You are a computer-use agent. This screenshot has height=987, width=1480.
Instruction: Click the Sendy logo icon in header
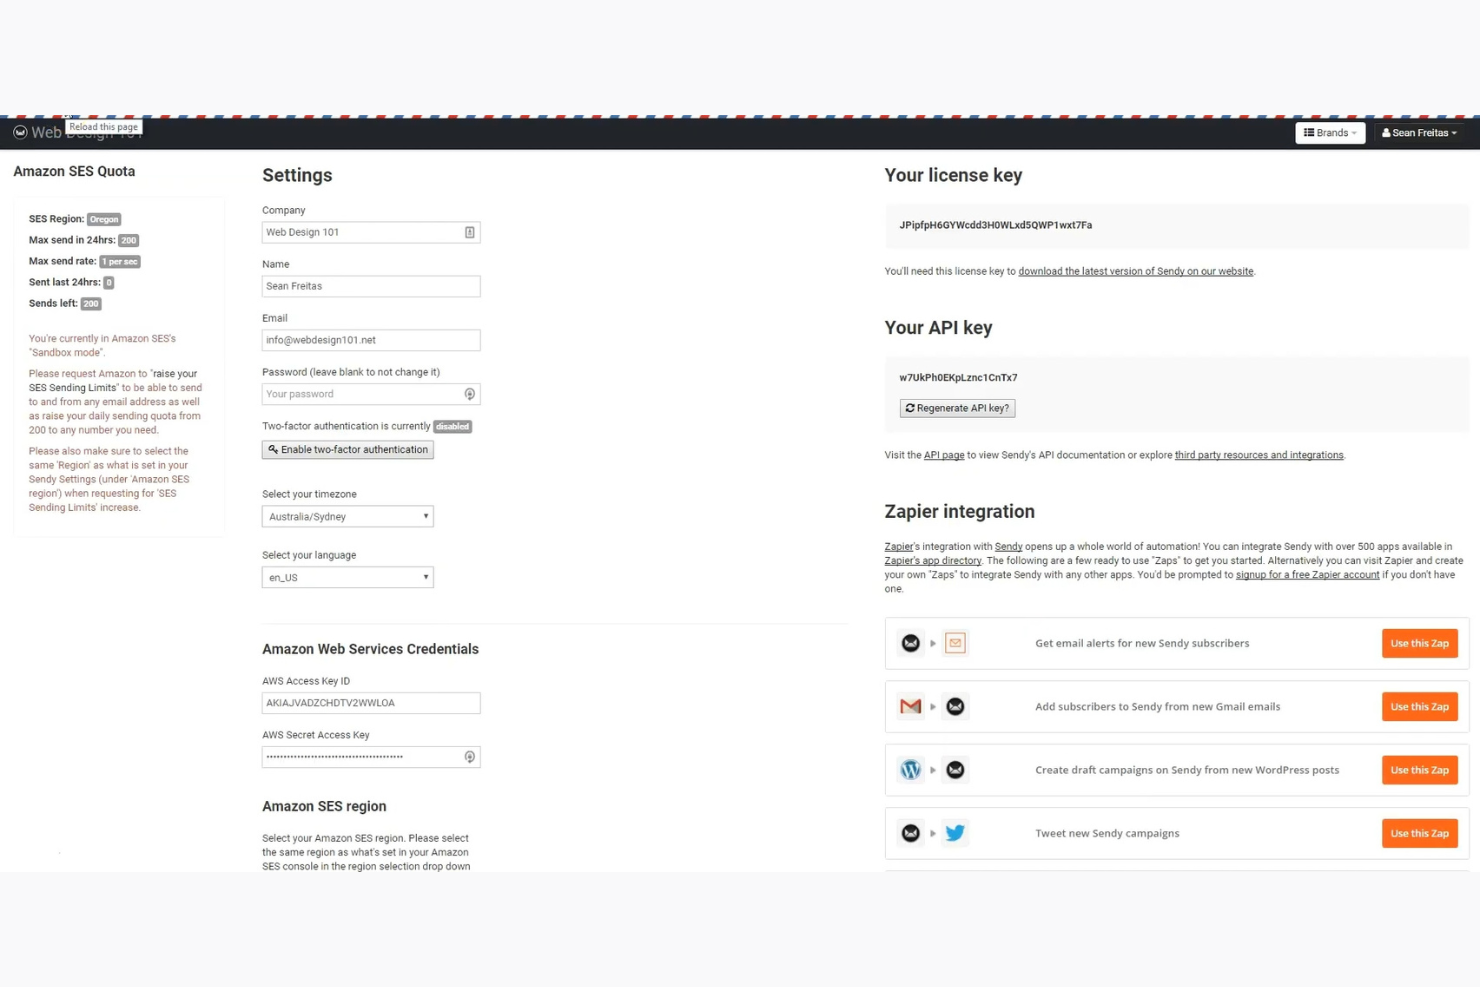[x=20, y=132]
